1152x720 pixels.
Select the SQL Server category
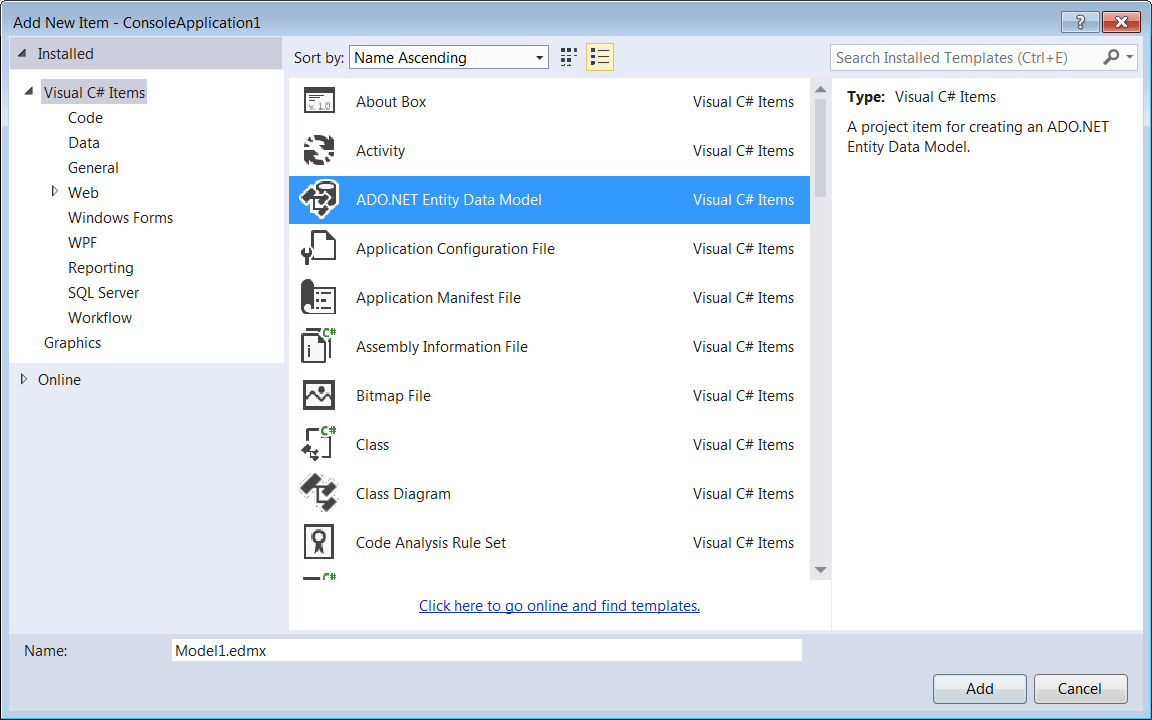(x=104, y=292)
